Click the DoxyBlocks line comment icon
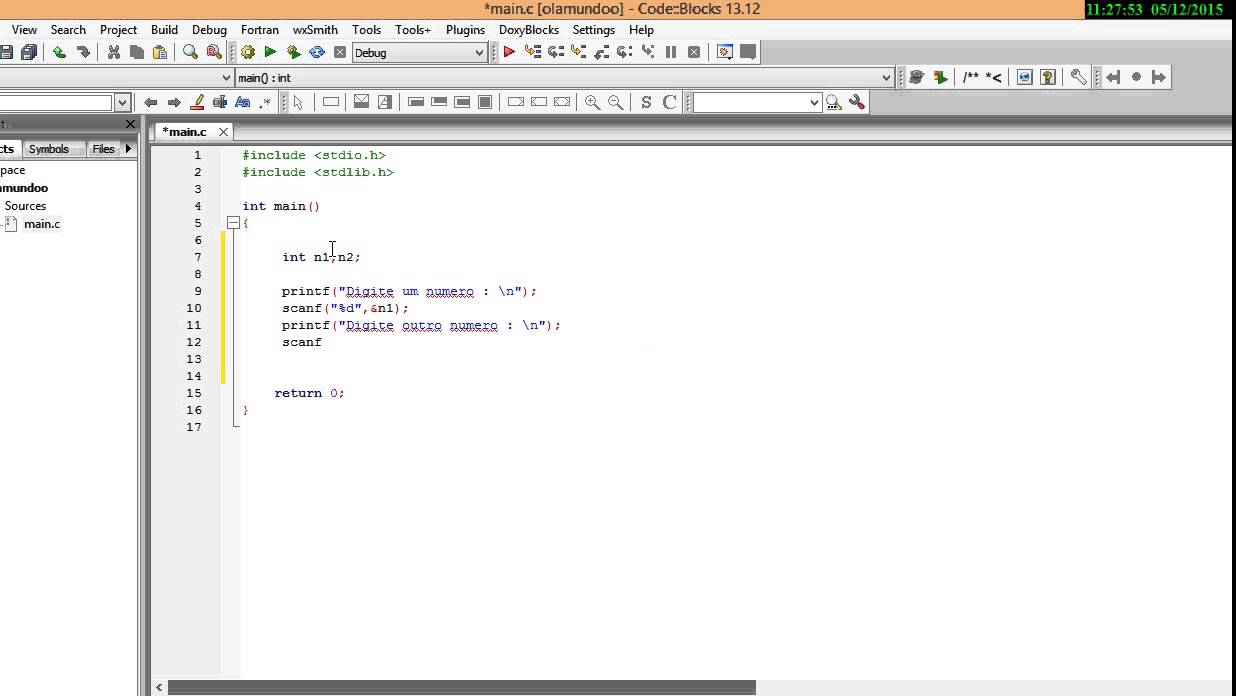The width and height of the screenshot is (1236, 696). point(993,77)
